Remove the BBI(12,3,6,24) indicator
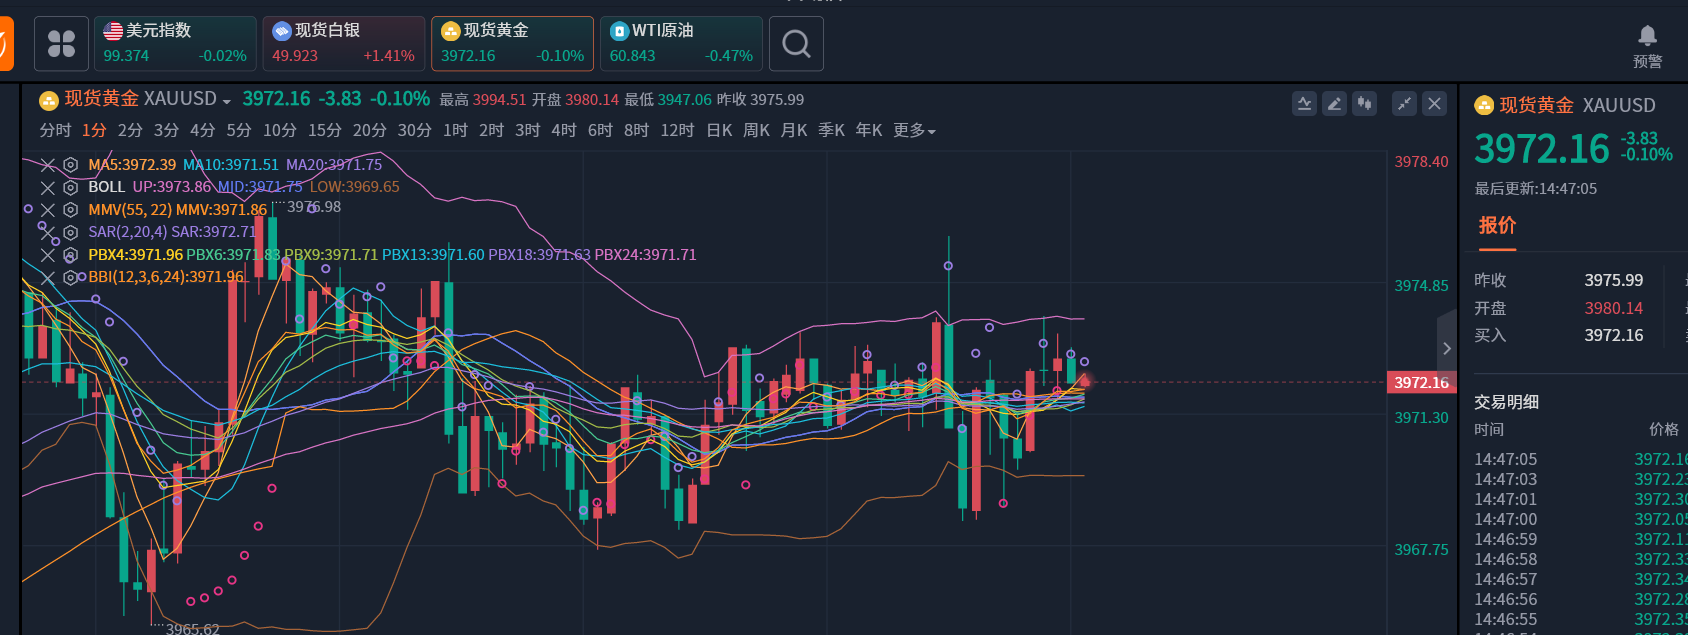This screenshot has height=635, width=1688. click(x=47, y=277)
